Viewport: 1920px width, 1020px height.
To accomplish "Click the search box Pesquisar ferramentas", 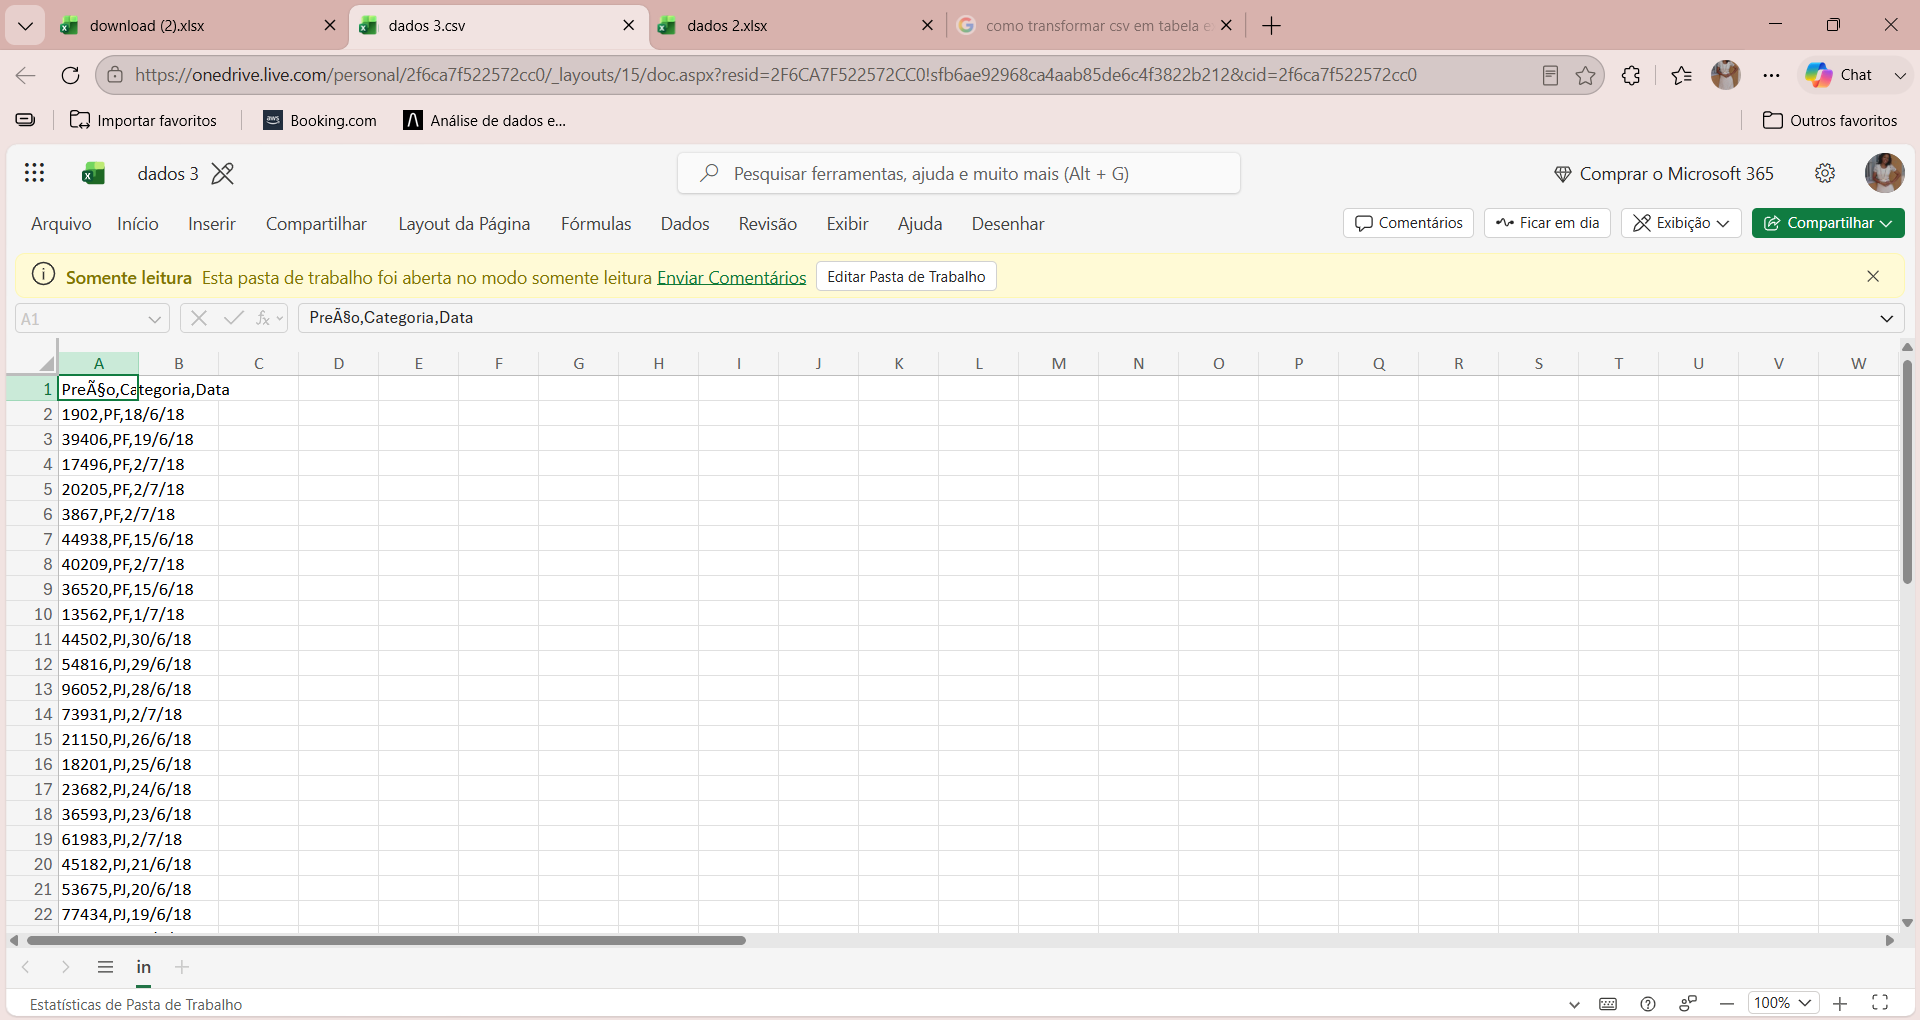I will [x=959, y=174].
